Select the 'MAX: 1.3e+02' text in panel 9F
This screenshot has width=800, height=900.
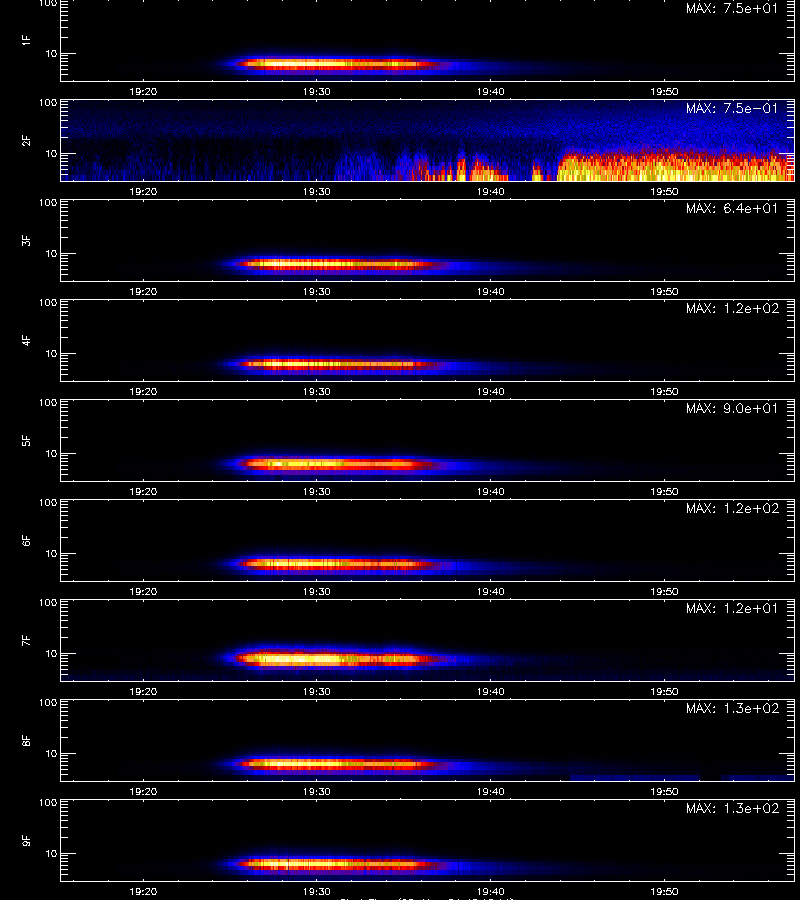pos(732,808)
